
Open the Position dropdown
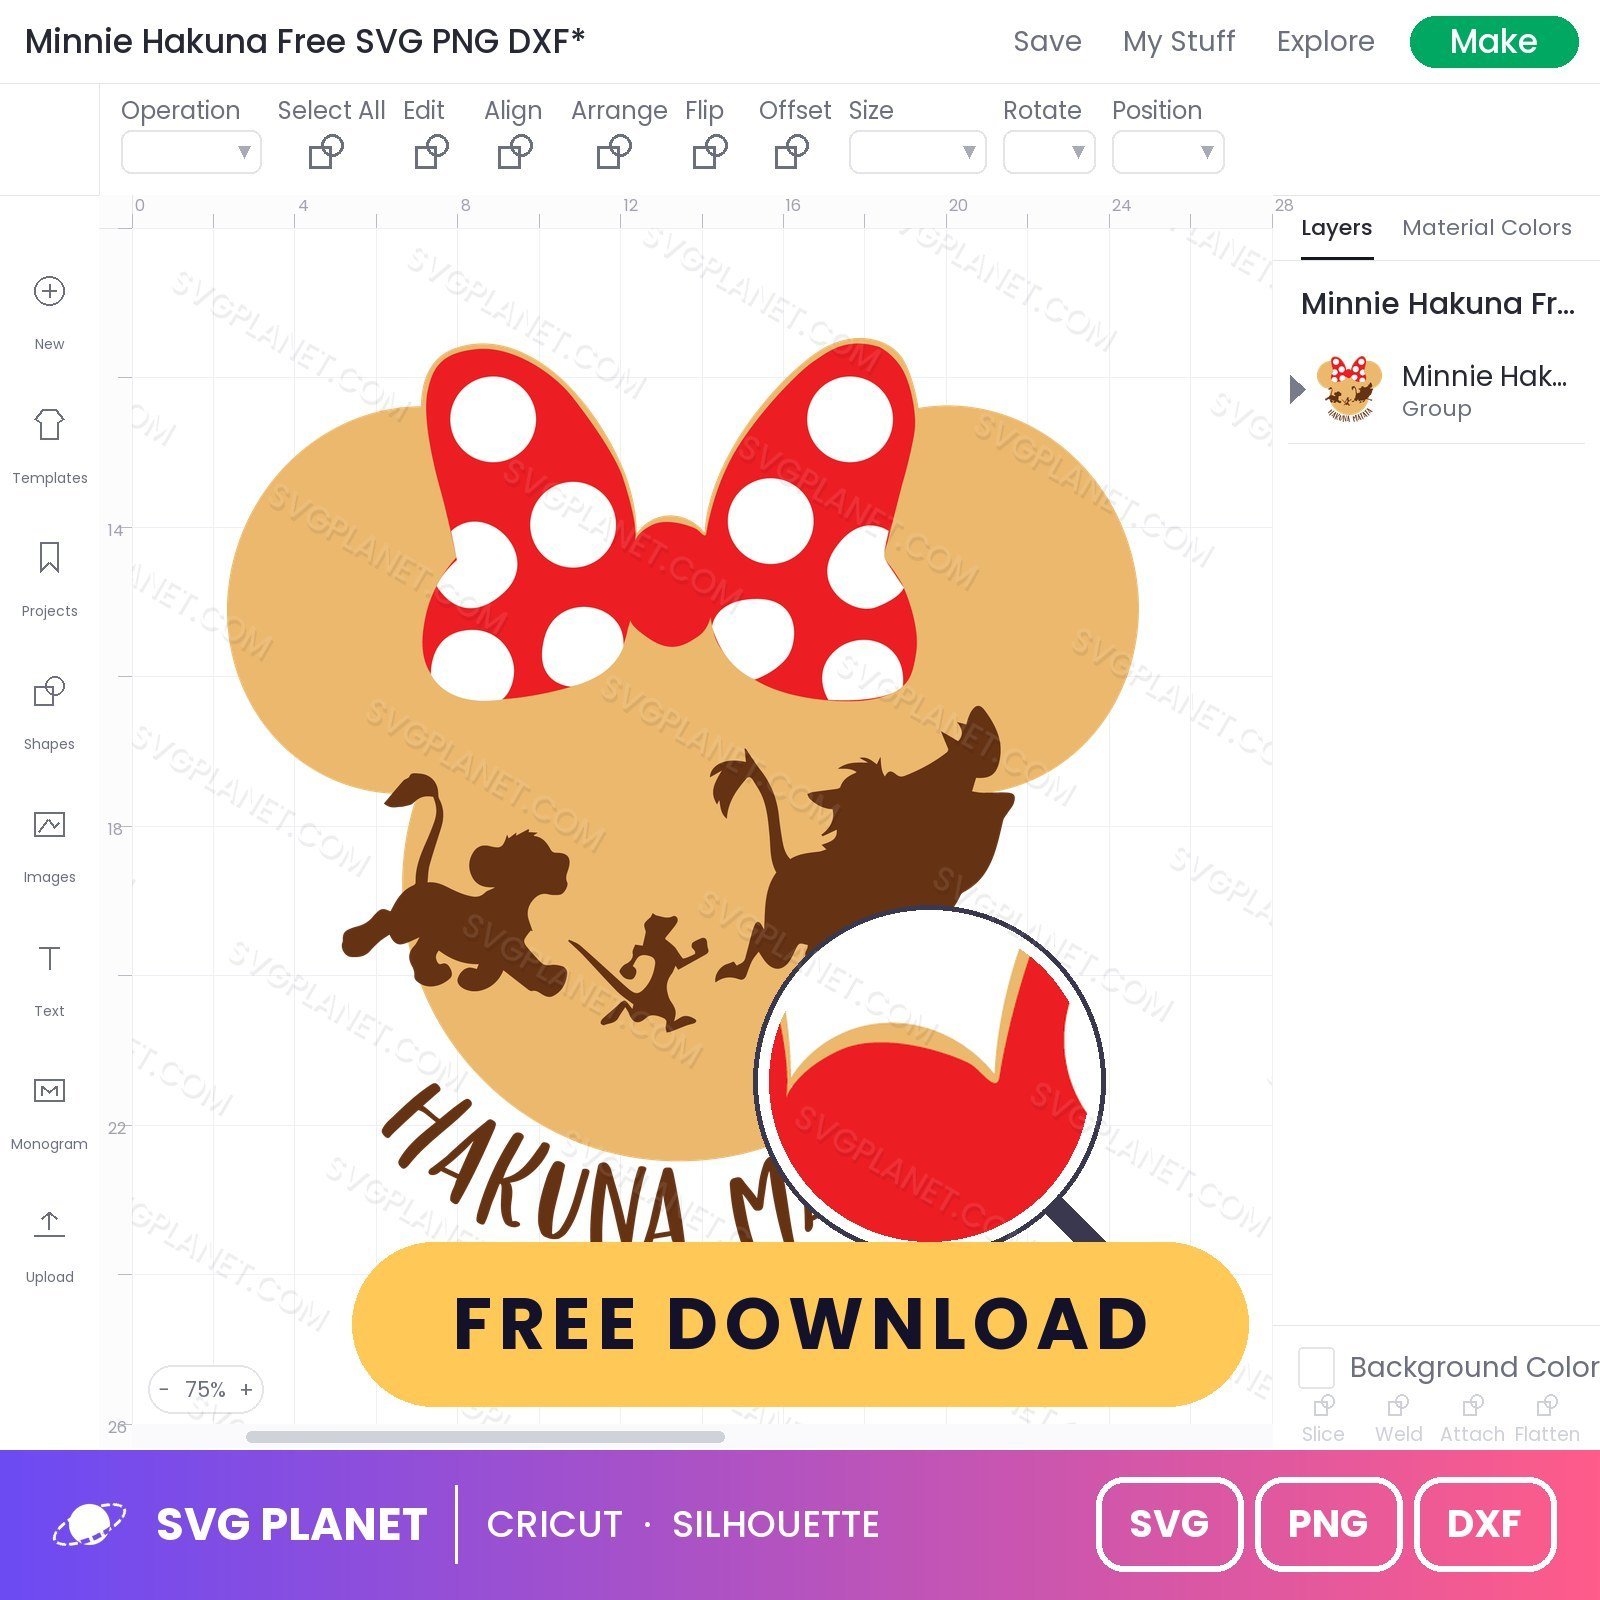click(1168, 152)
